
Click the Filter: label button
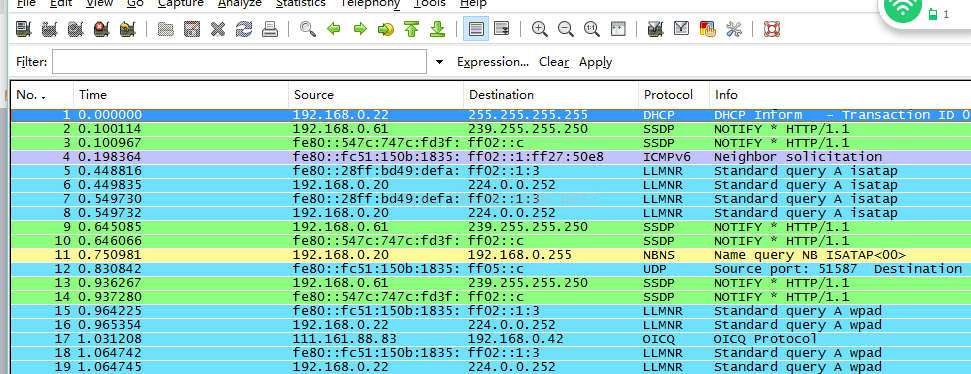point(31,62)
